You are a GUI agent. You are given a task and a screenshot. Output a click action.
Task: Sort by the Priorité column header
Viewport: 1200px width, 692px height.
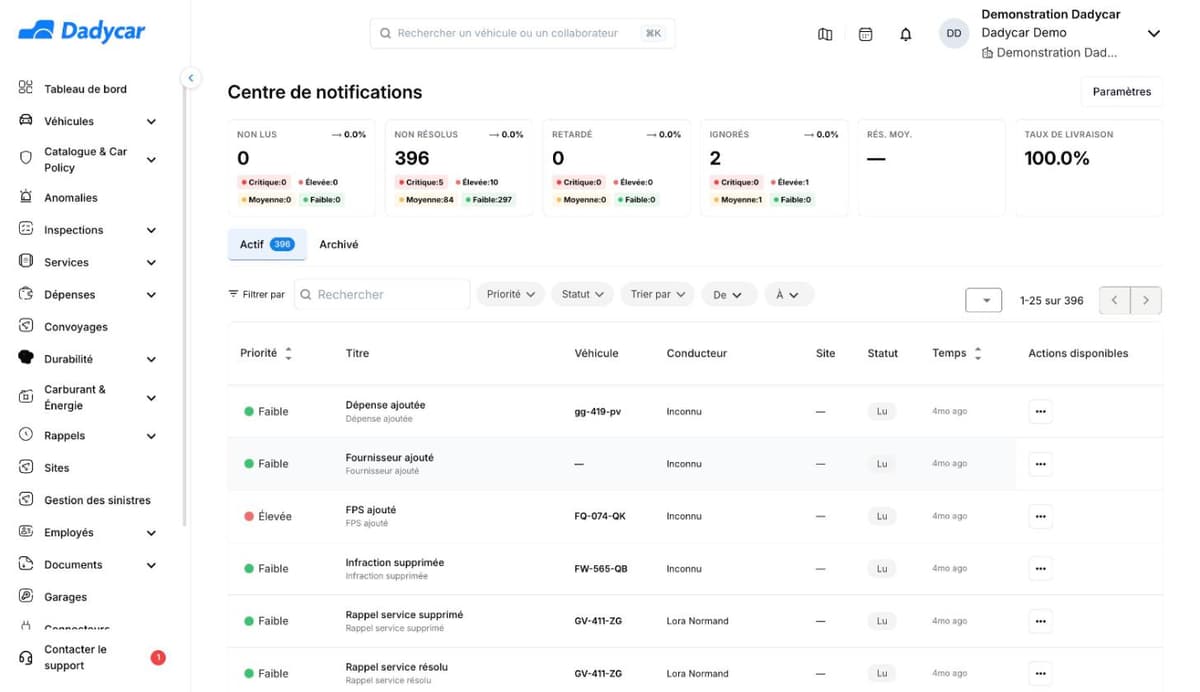[x=266, y=353]
